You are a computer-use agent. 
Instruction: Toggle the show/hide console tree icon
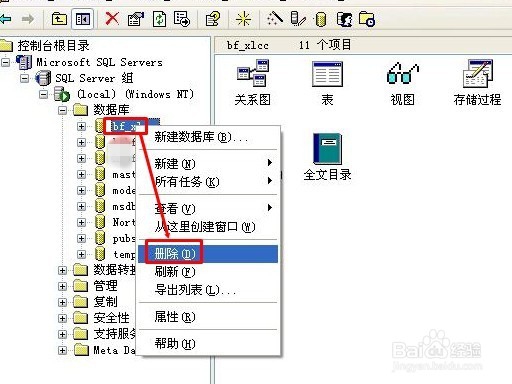(83, 19)
